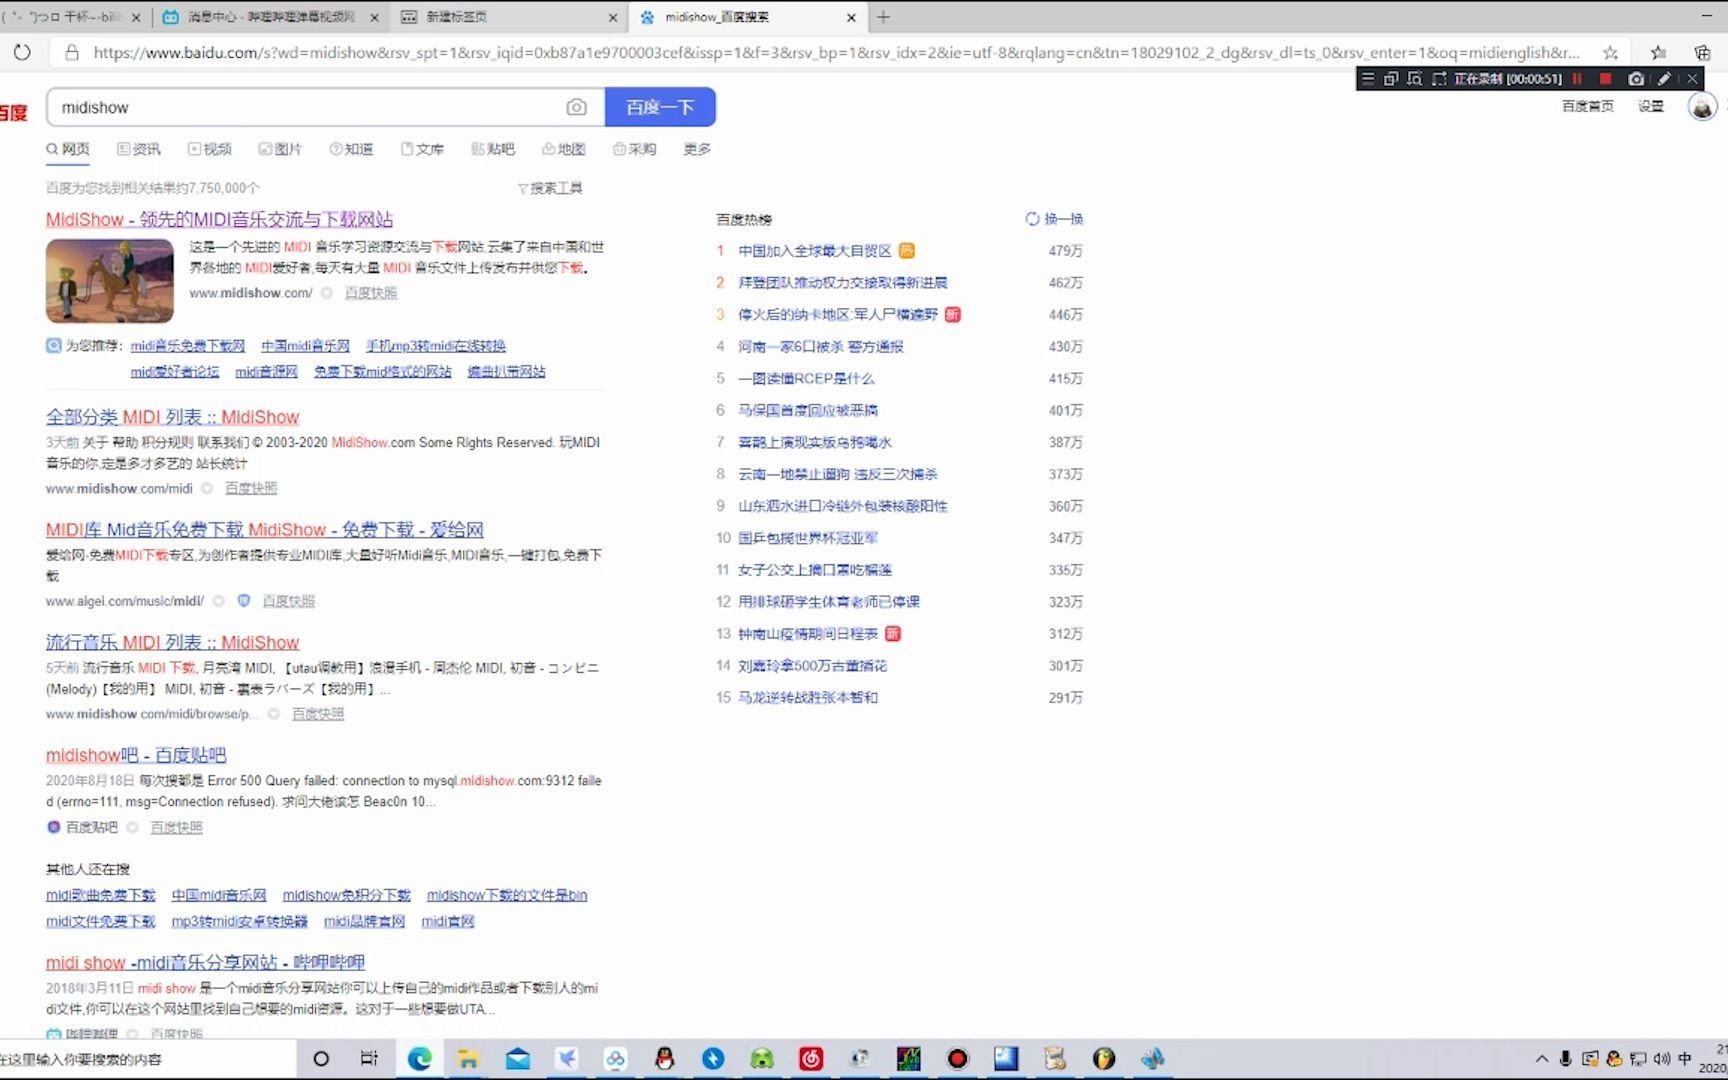Image resolution: width=1728 pixels, height=1080 pixels.
Task: Select the 视频 search category tab
Action: [x=210, y=149]
